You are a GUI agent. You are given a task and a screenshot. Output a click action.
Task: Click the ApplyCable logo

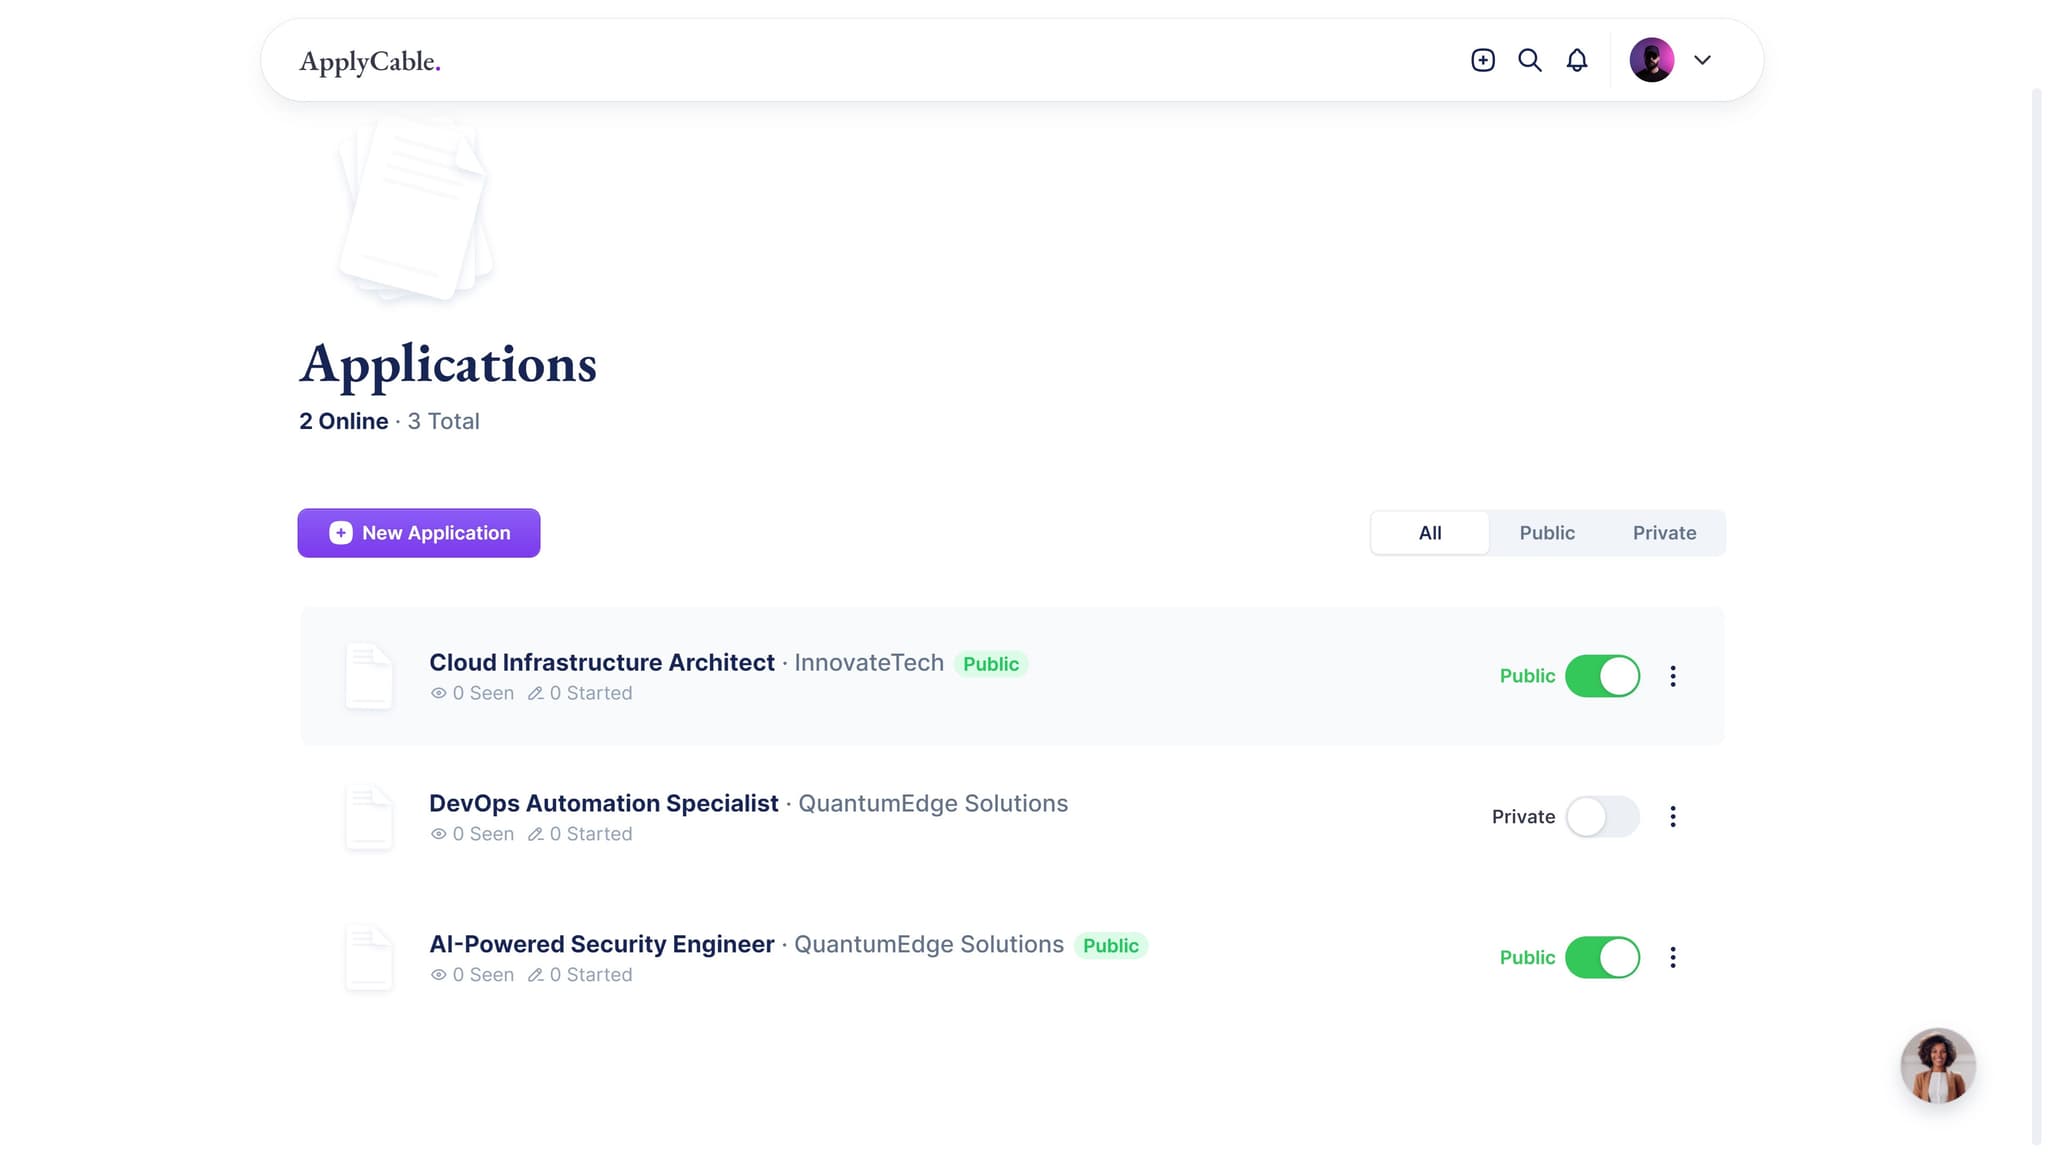[369, 61]
